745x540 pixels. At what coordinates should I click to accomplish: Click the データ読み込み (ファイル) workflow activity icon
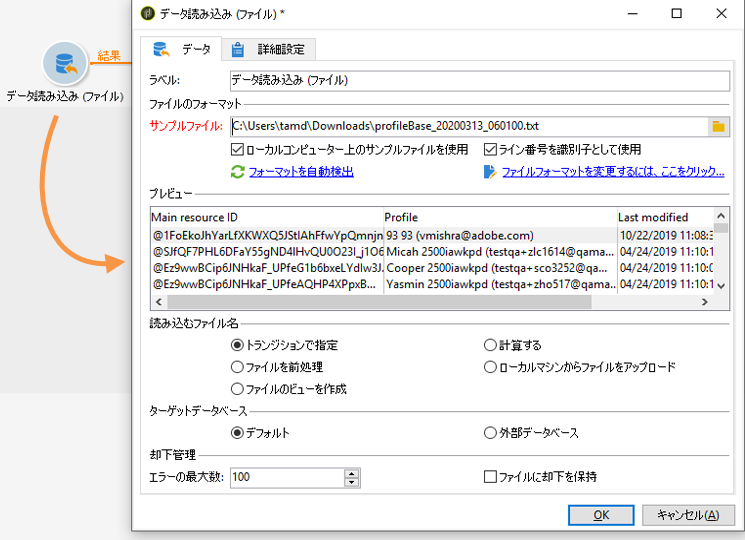click(x=65, y=64)
